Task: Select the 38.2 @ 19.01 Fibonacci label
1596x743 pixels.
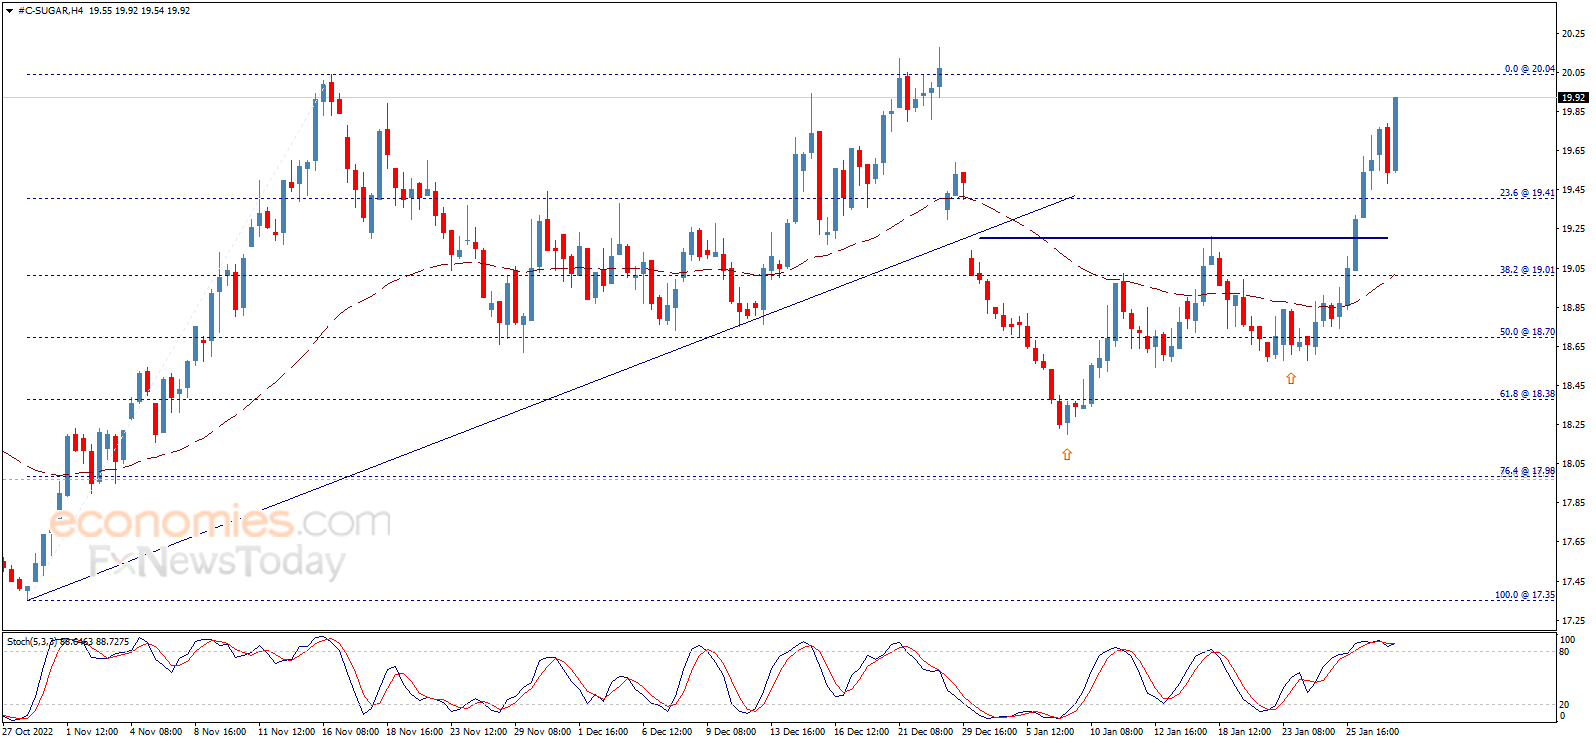Action: [x=1527, y=270]
